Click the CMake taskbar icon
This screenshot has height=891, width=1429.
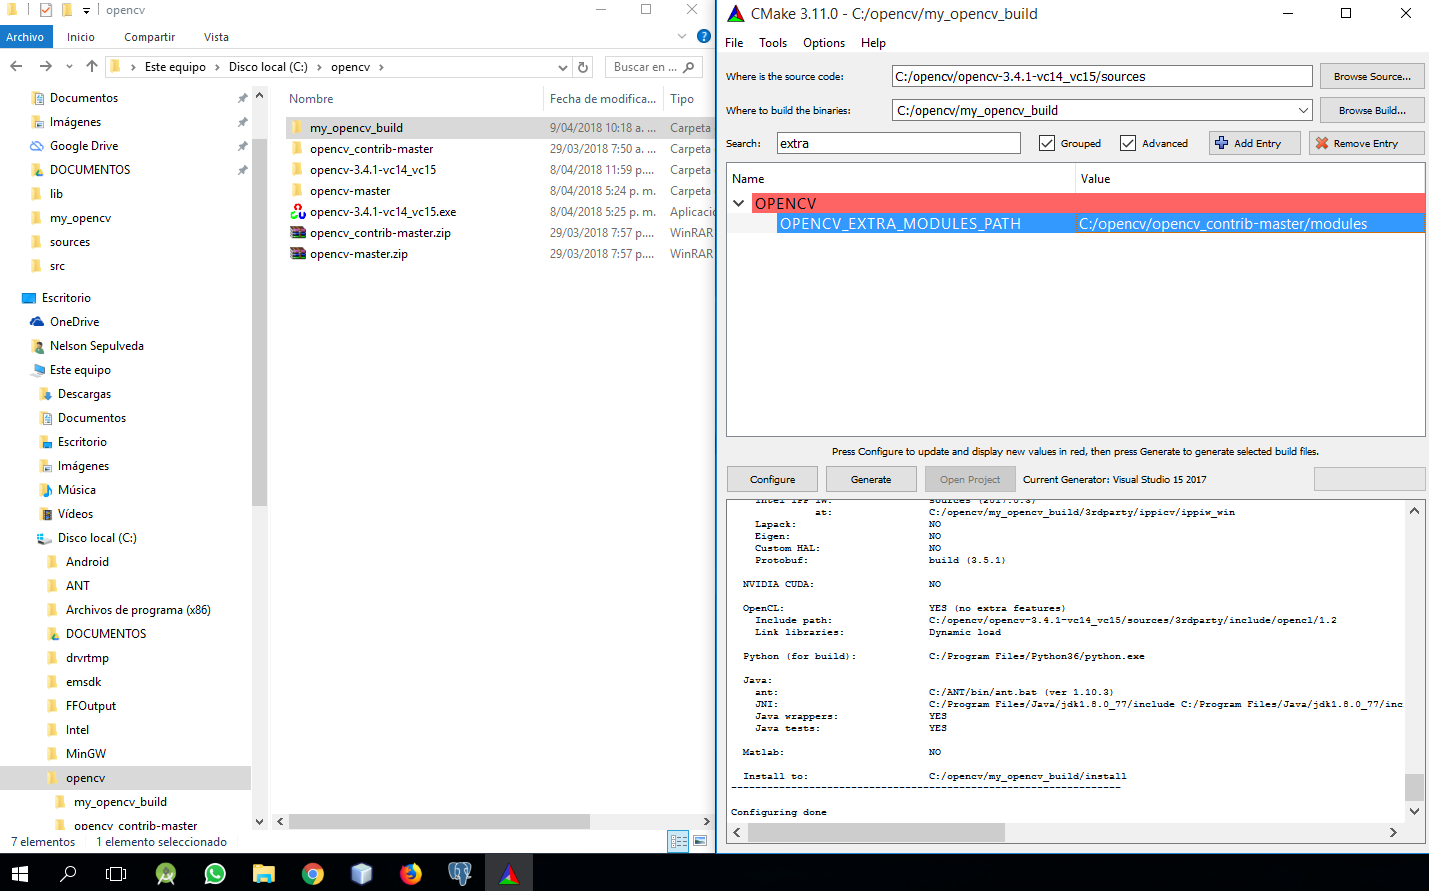coord(509,874)
